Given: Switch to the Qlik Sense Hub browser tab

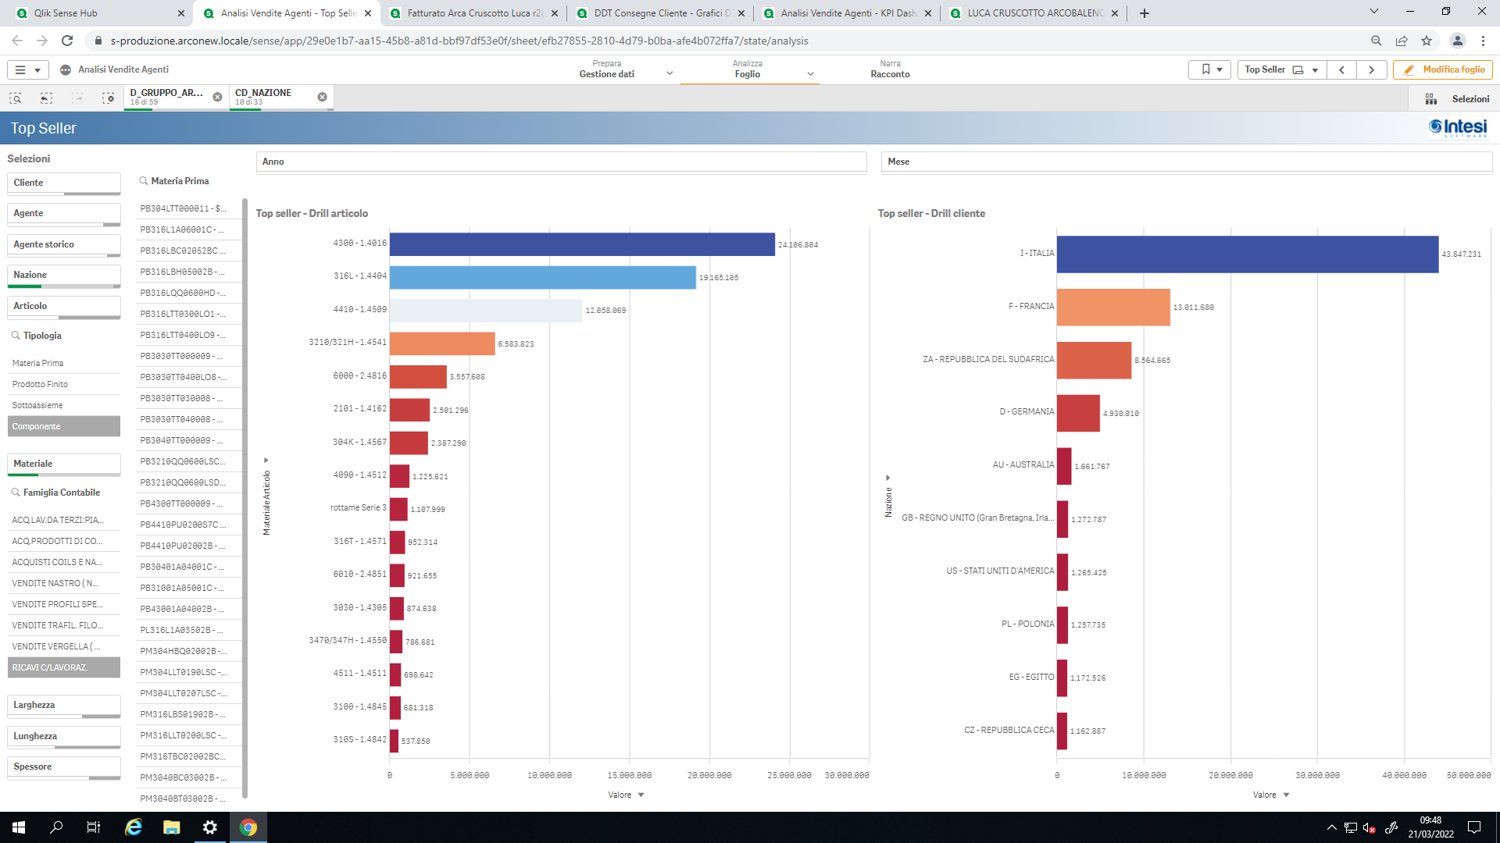Looking at the screenshot, I should coord(96,13).
